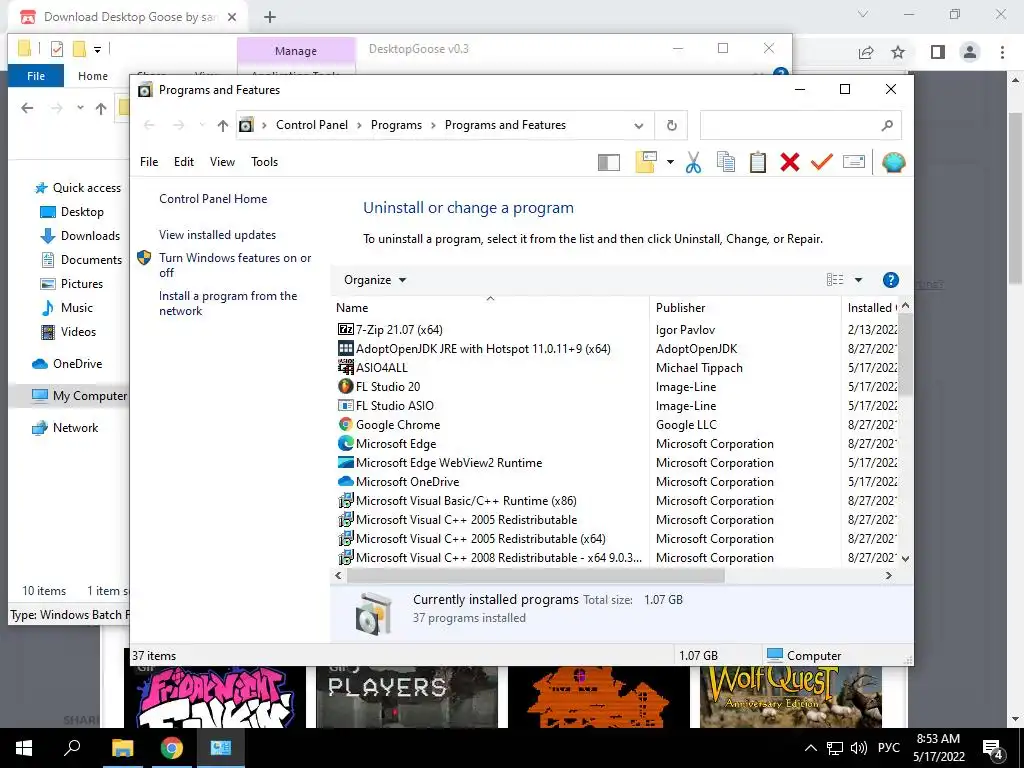Open the Friday Night Funkin game thumbnail
Image resolution: width=1024 pixels, height=768 pixels.
point(216,696)
